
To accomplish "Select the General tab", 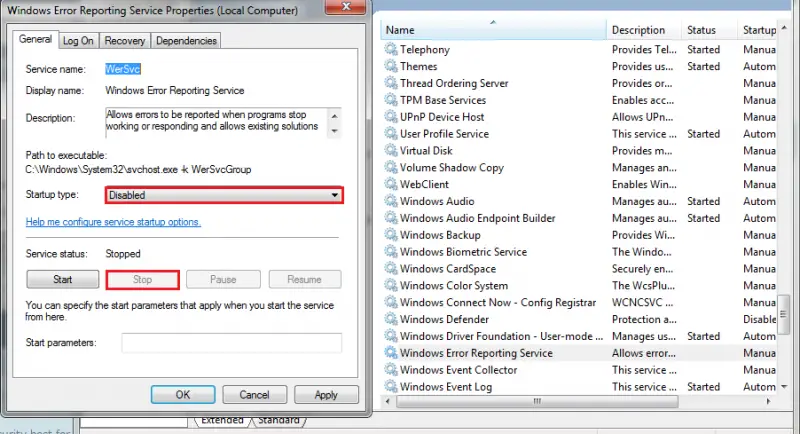I will click(x=35, y=39).
